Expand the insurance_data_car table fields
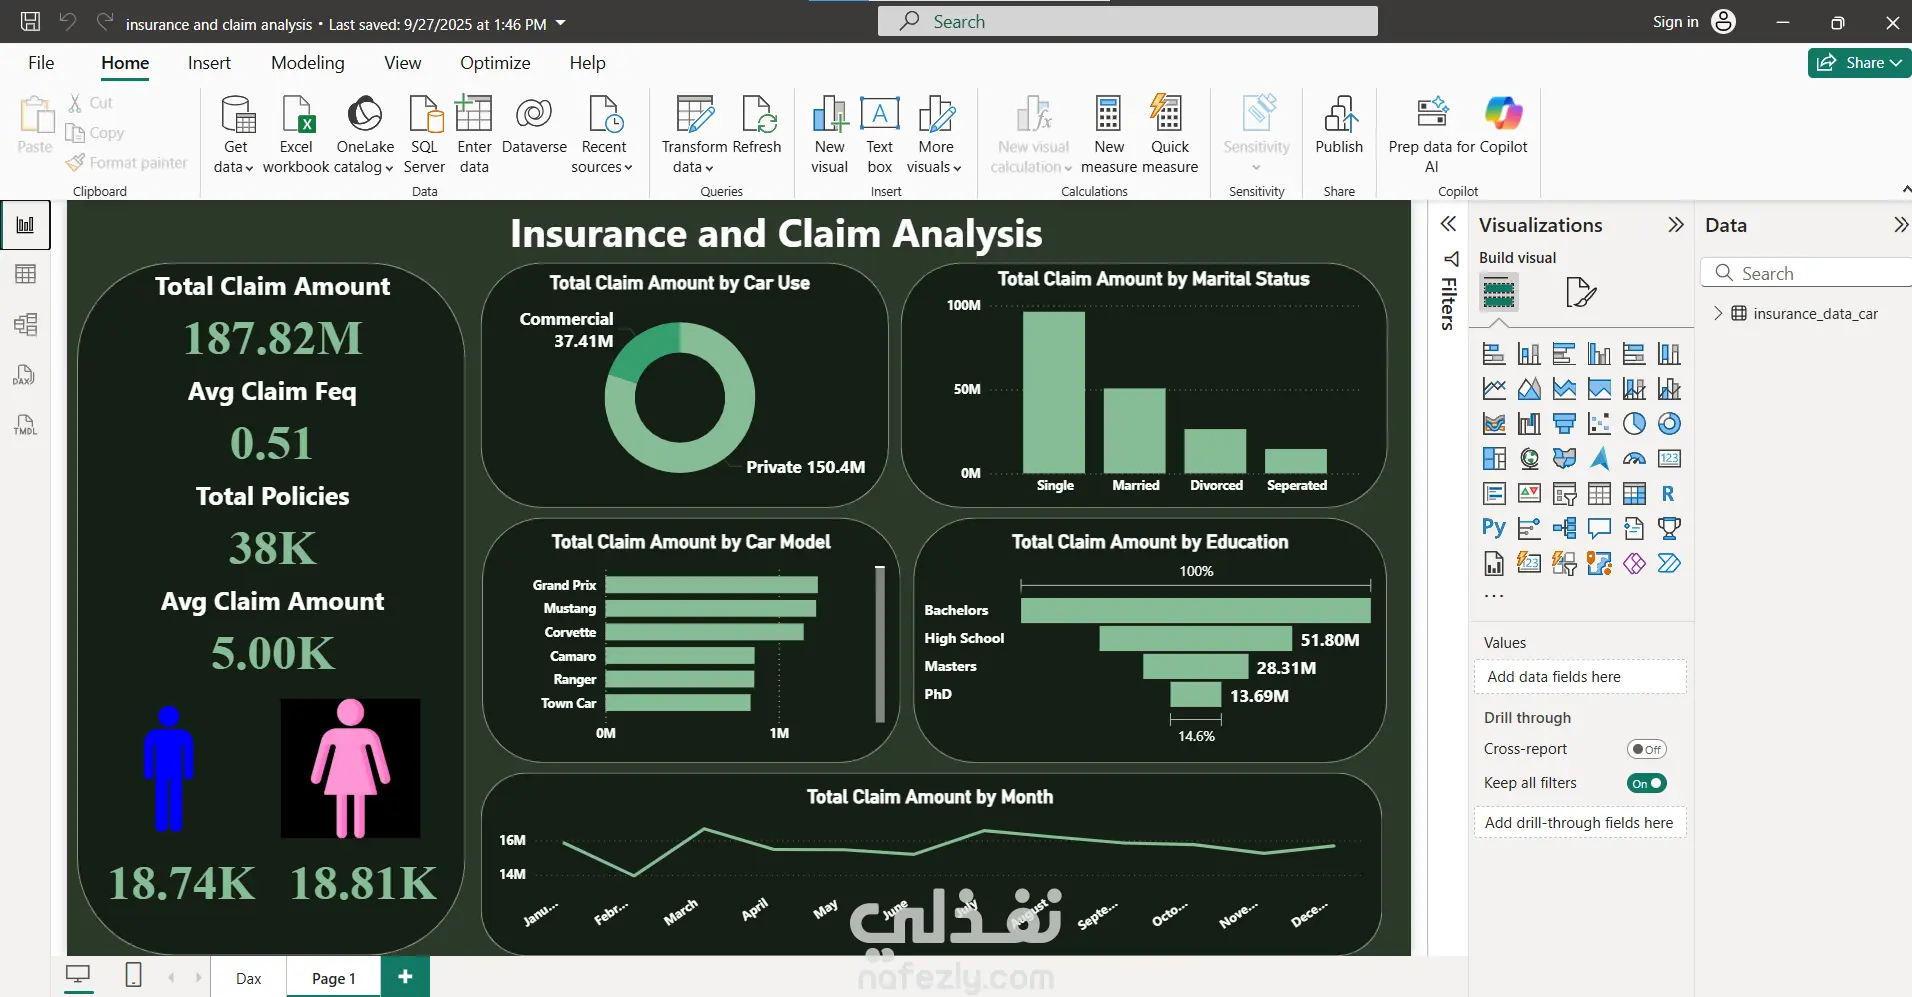The height and width of the screenshot is (997, 1912). [x=1718, y=313]
